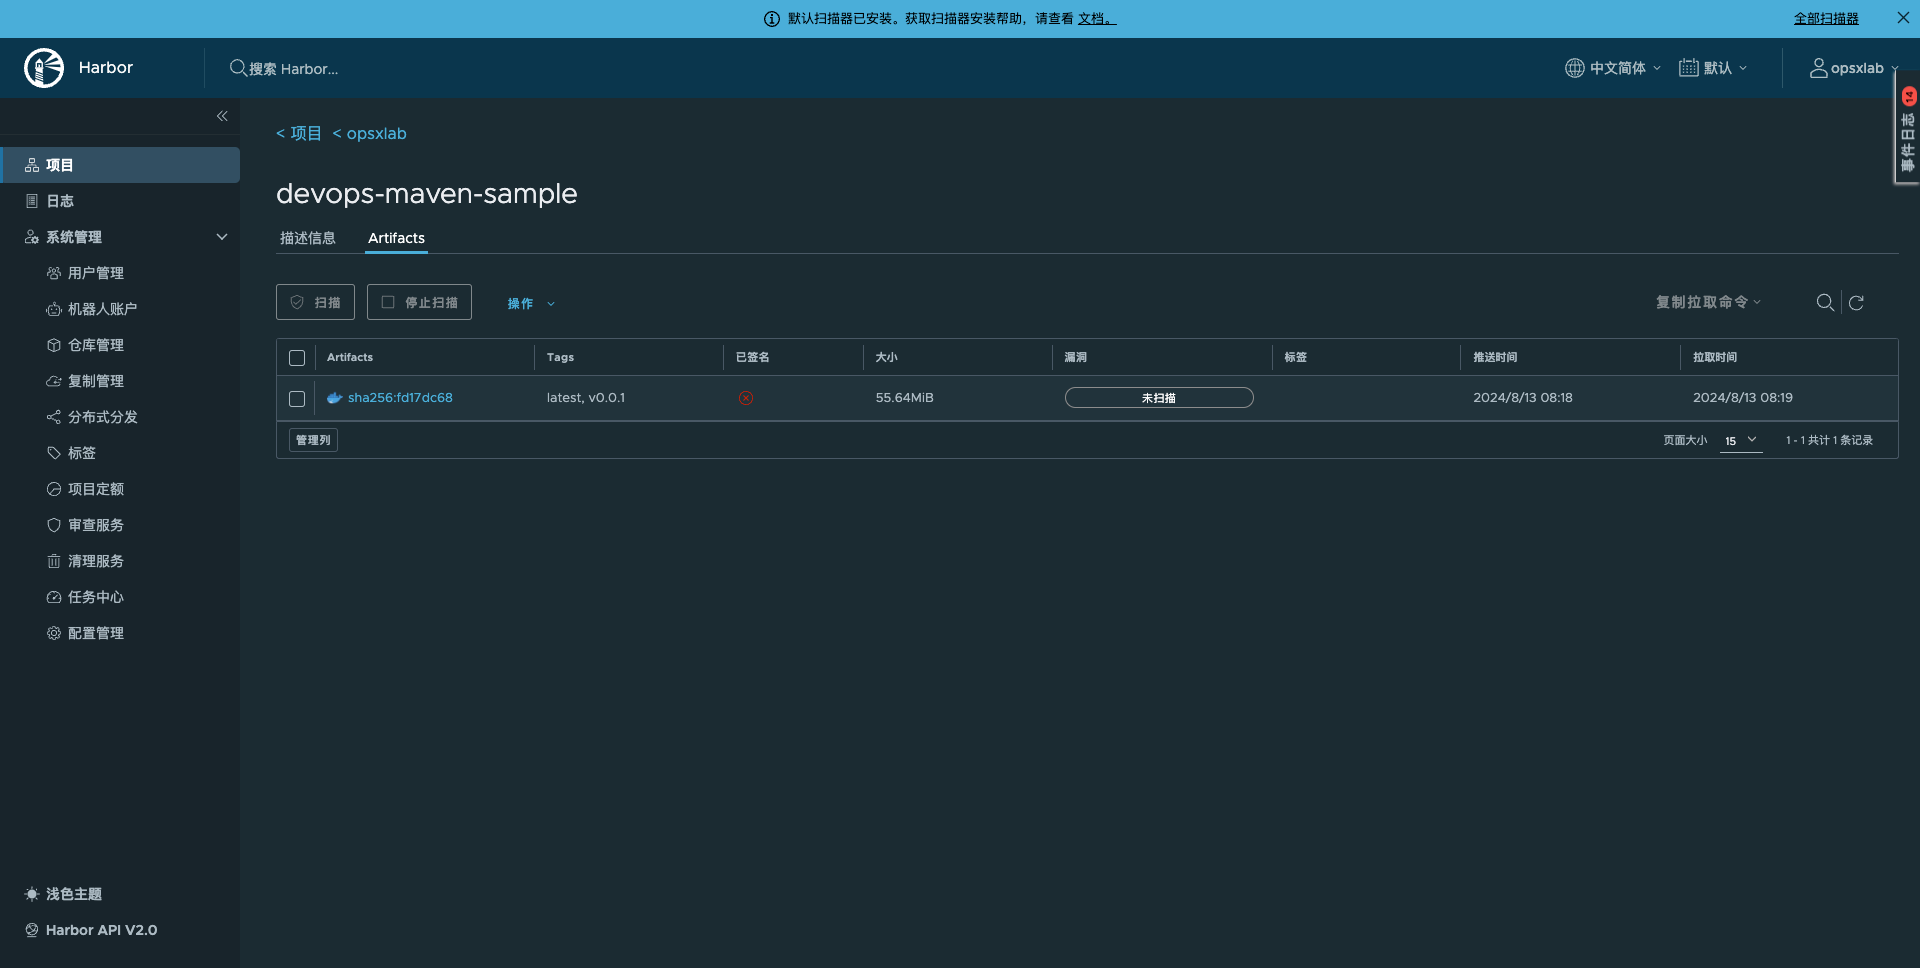1920x968 pixels.
Task: Refresh the artifacts list icon
Action: point(1856,302)
